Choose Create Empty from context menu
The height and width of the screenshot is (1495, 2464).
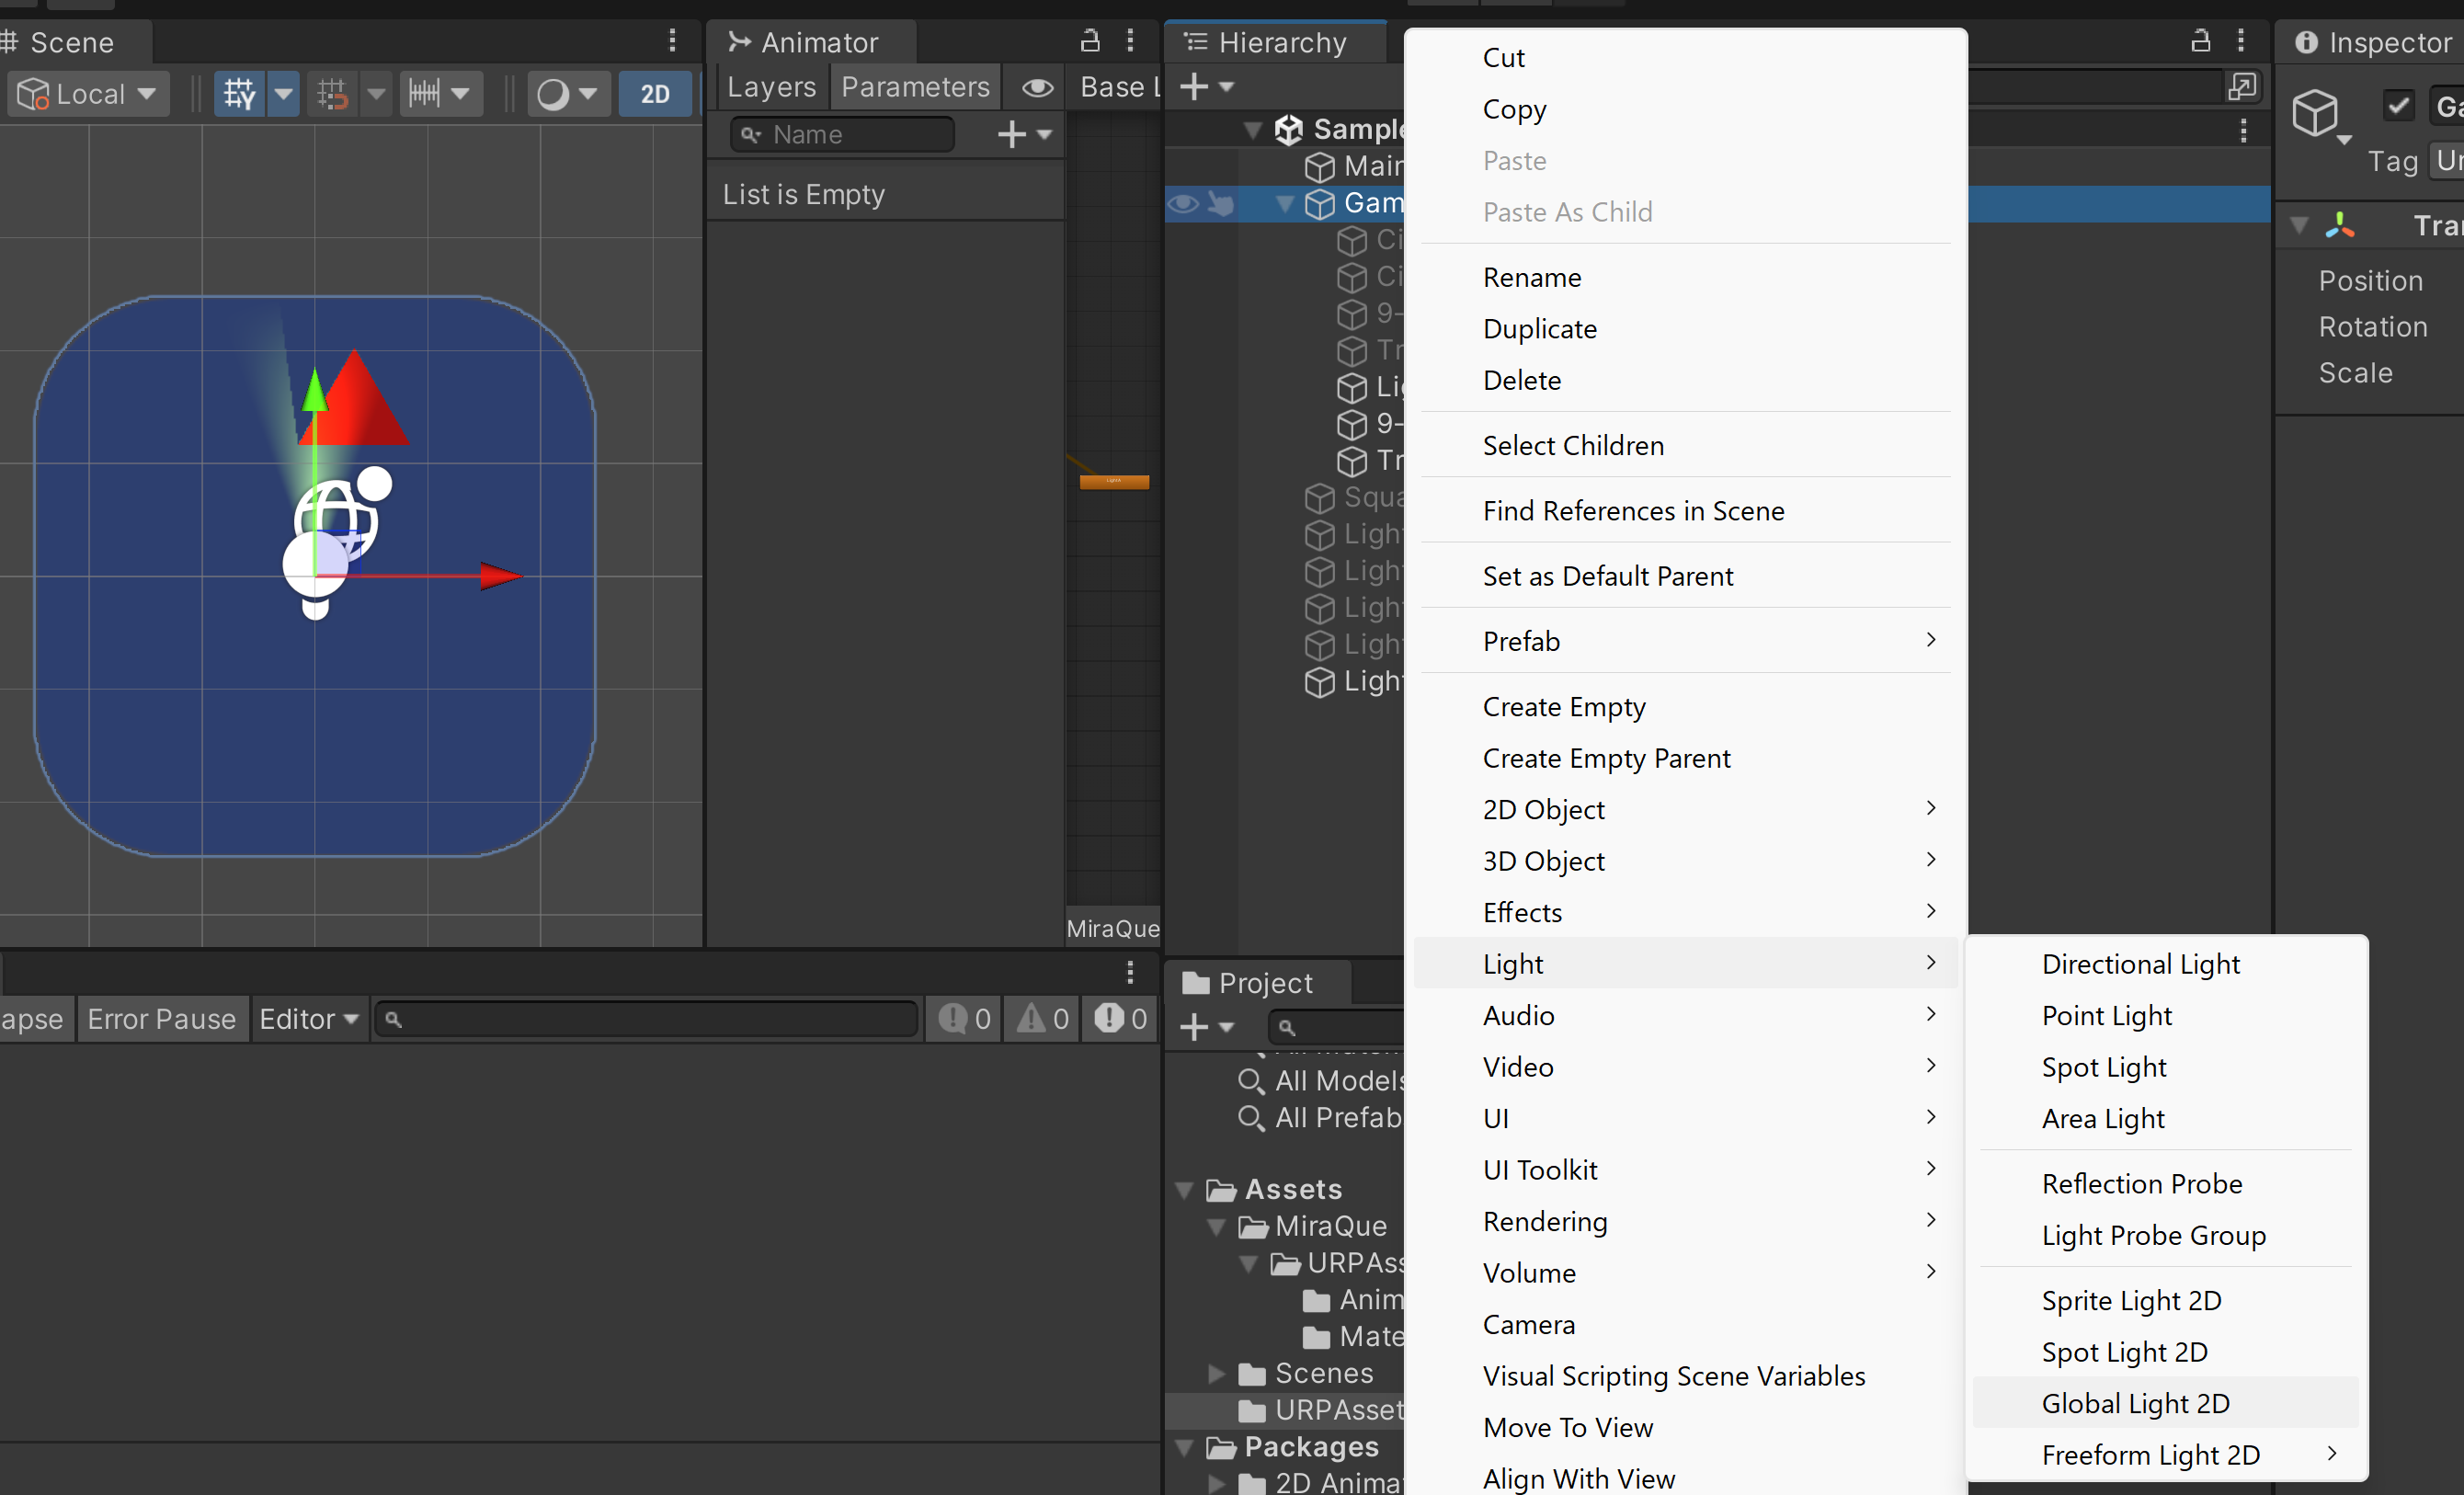click(x=1563, y=707)
